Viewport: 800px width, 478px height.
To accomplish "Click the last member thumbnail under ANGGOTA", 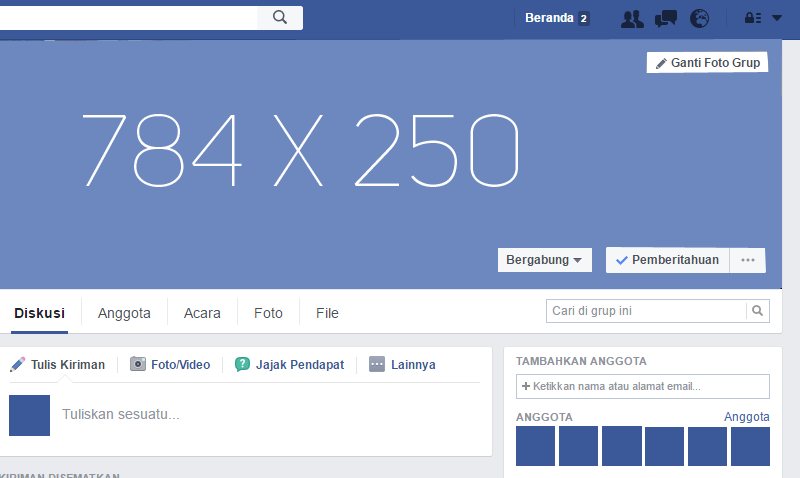I will coord(750,446).
